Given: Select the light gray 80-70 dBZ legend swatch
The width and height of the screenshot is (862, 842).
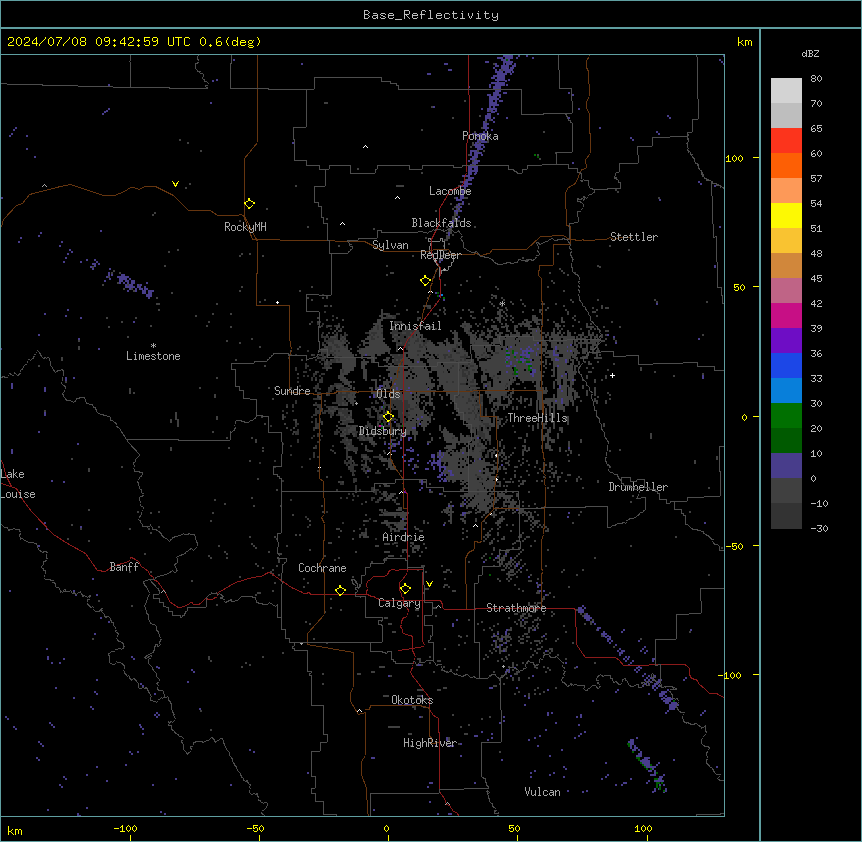Looking at the screenshot, I should [x=786, y=91].
